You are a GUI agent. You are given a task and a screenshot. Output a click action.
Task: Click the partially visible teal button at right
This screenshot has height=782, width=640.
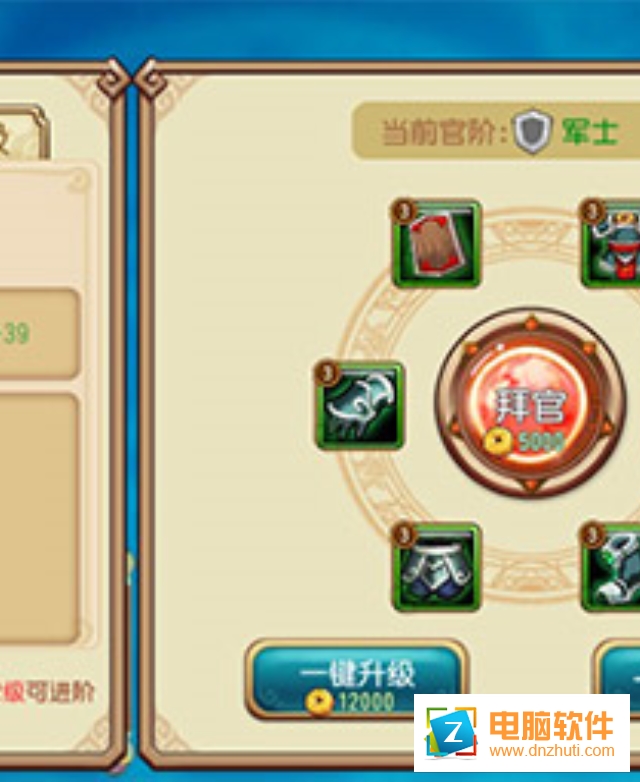pos(618,668)
